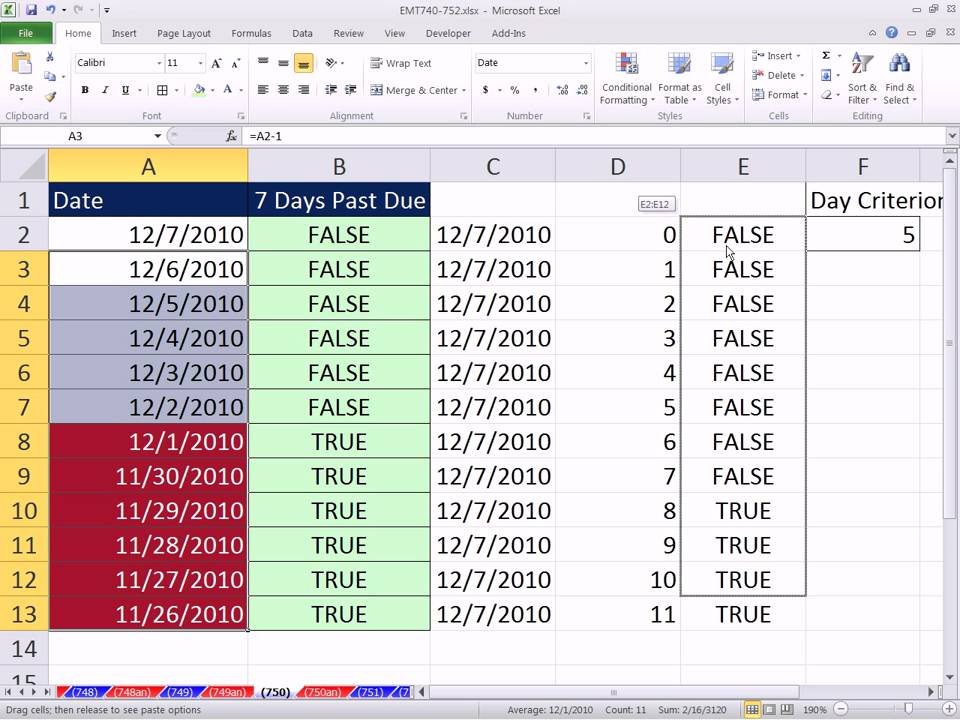The height and width of the screenshot is (720, 960).
Task: Click the formula bar containing =A2-1
Action: [594, 136]
